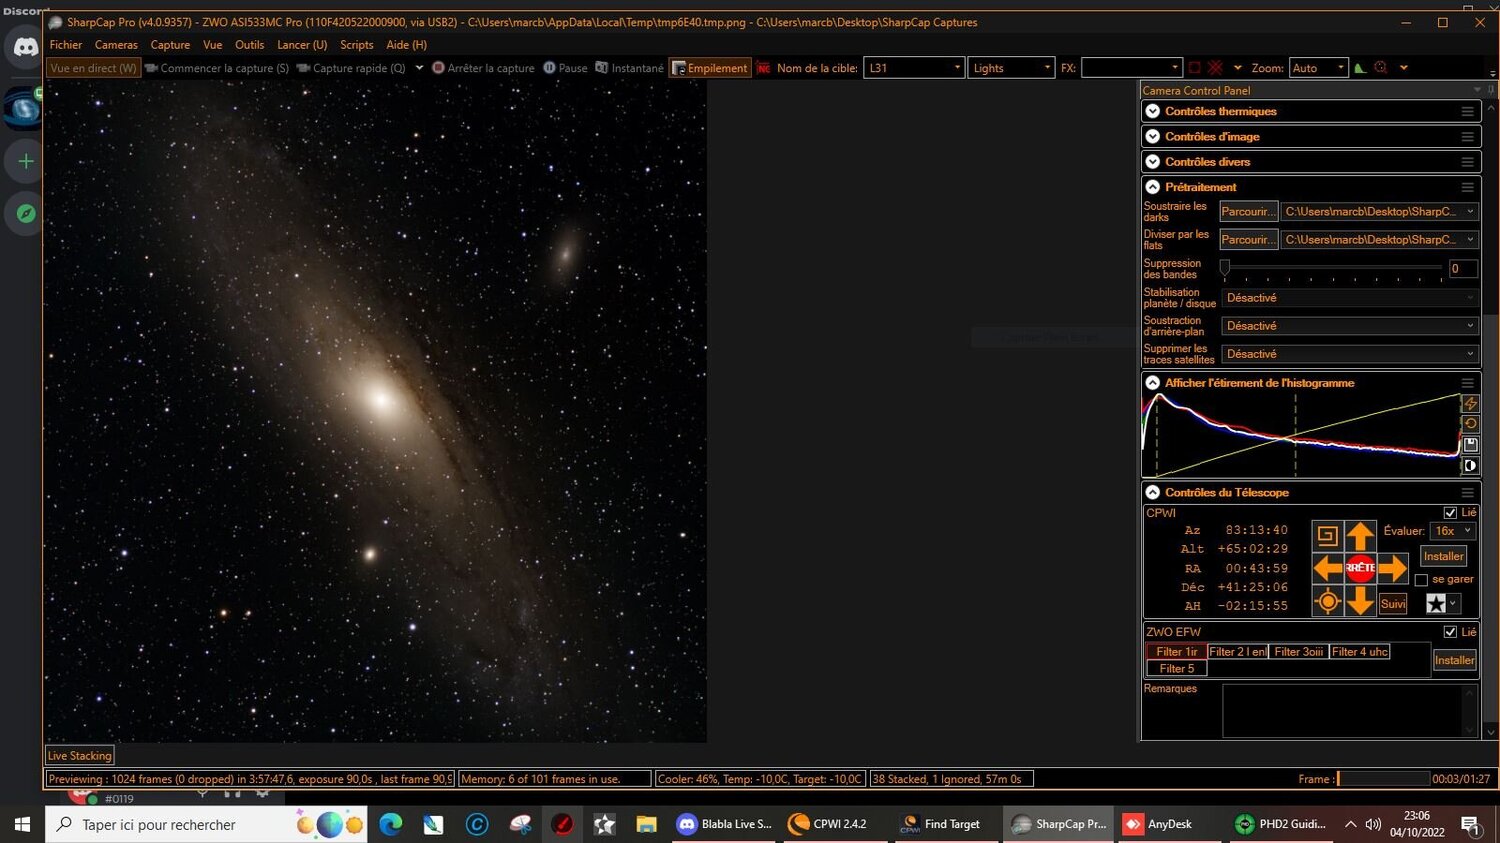The width and height of the screenshot is (1500, 843).
Task: Click the red selection area icon in toolbar
Action: [x=1194, y=68]
